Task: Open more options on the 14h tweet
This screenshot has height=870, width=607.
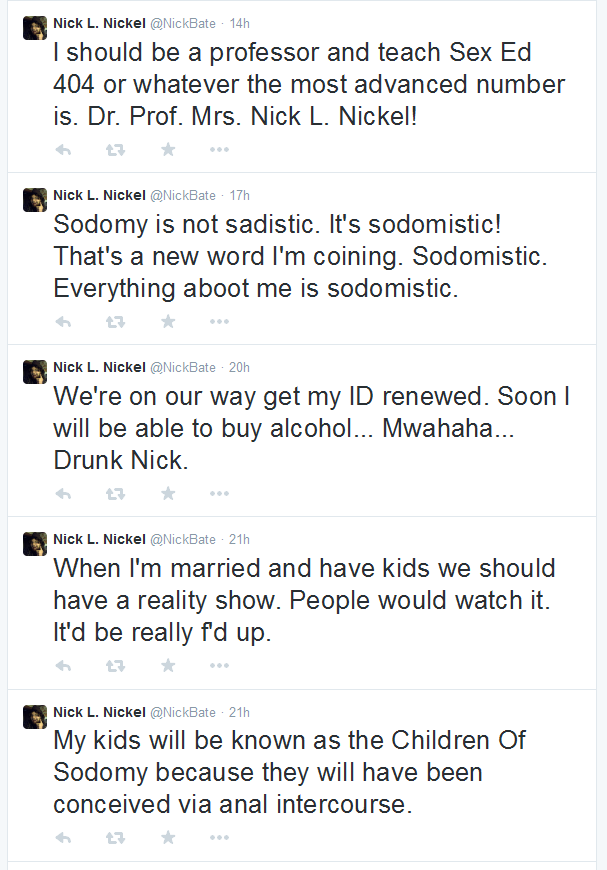Action: point(219,150)
